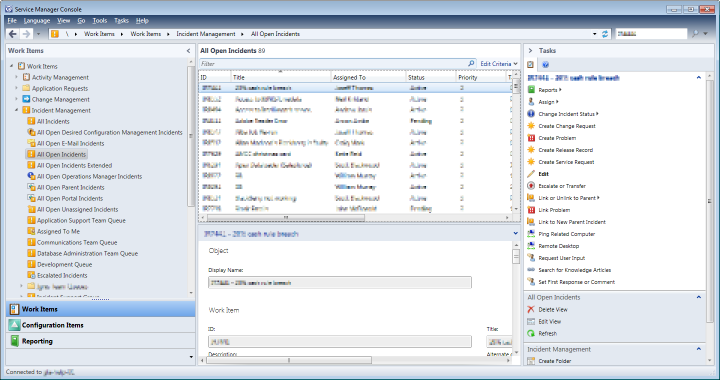Viewport: 720px width, 380px height.
Task: Open the Go menu
Action: (81, 21)
